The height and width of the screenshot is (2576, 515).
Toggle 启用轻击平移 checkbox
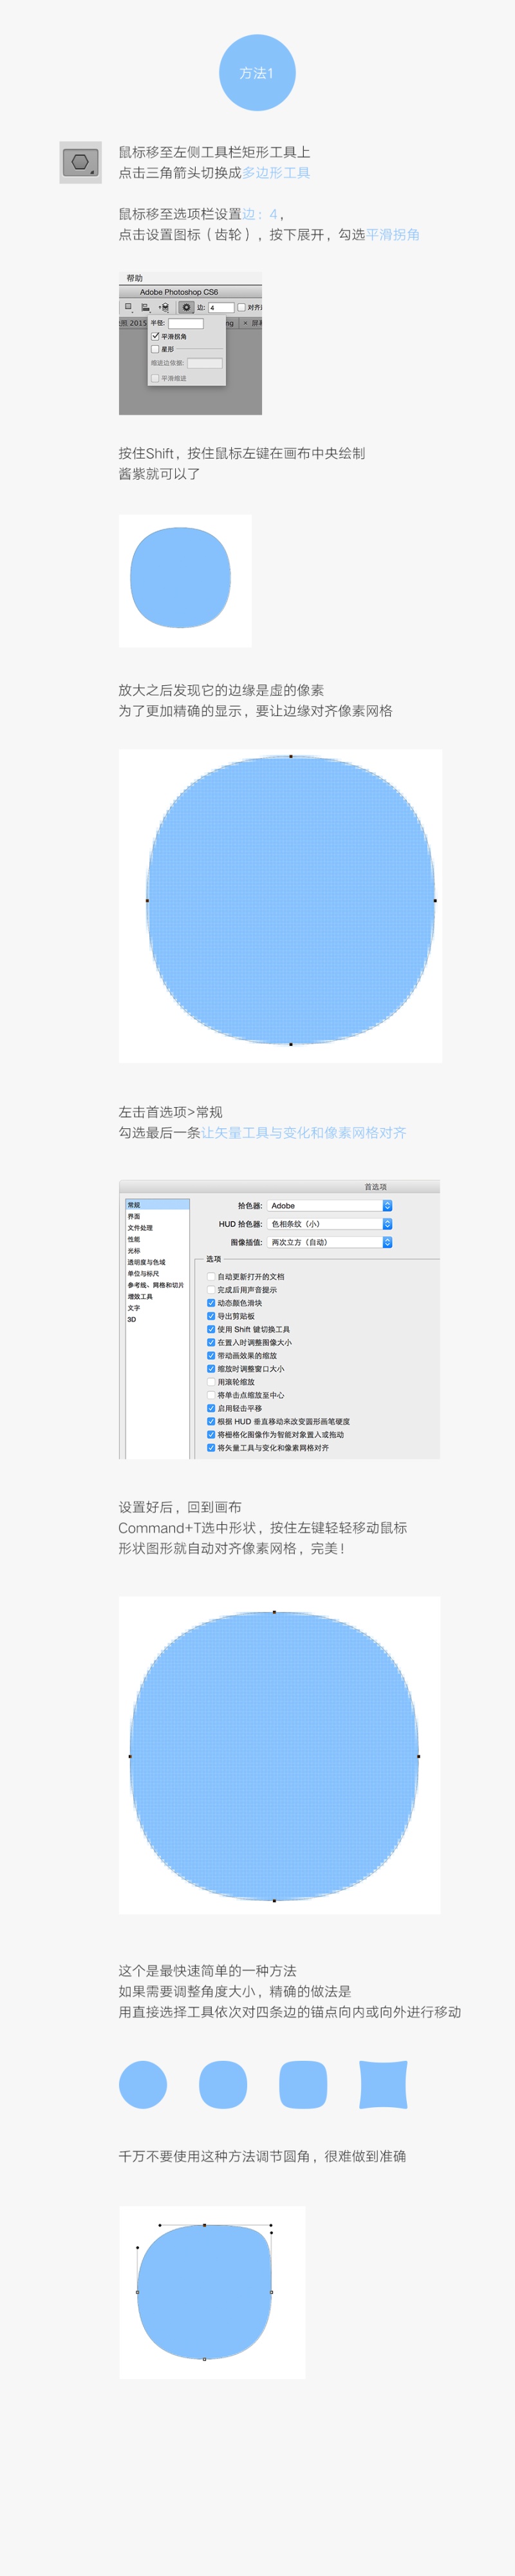point(211,1408)
